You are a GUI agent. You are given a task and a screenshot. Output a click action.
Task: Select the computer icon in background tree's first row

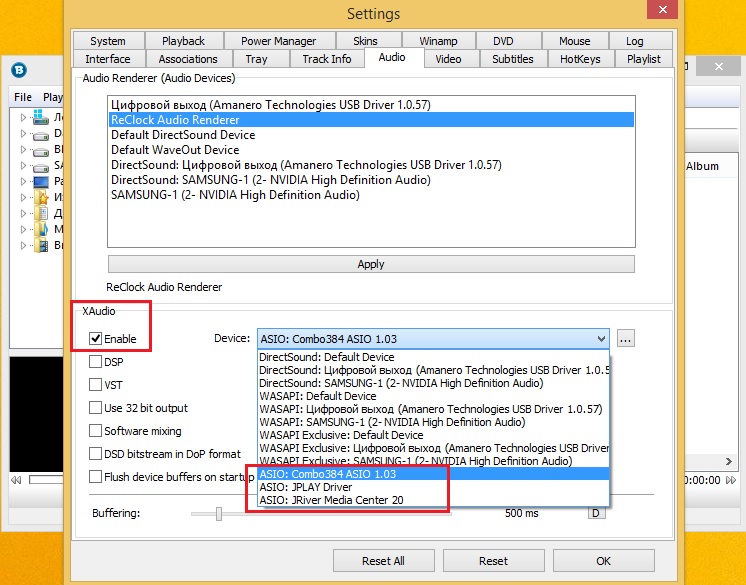pyautogui.click(x=41, y=117)
